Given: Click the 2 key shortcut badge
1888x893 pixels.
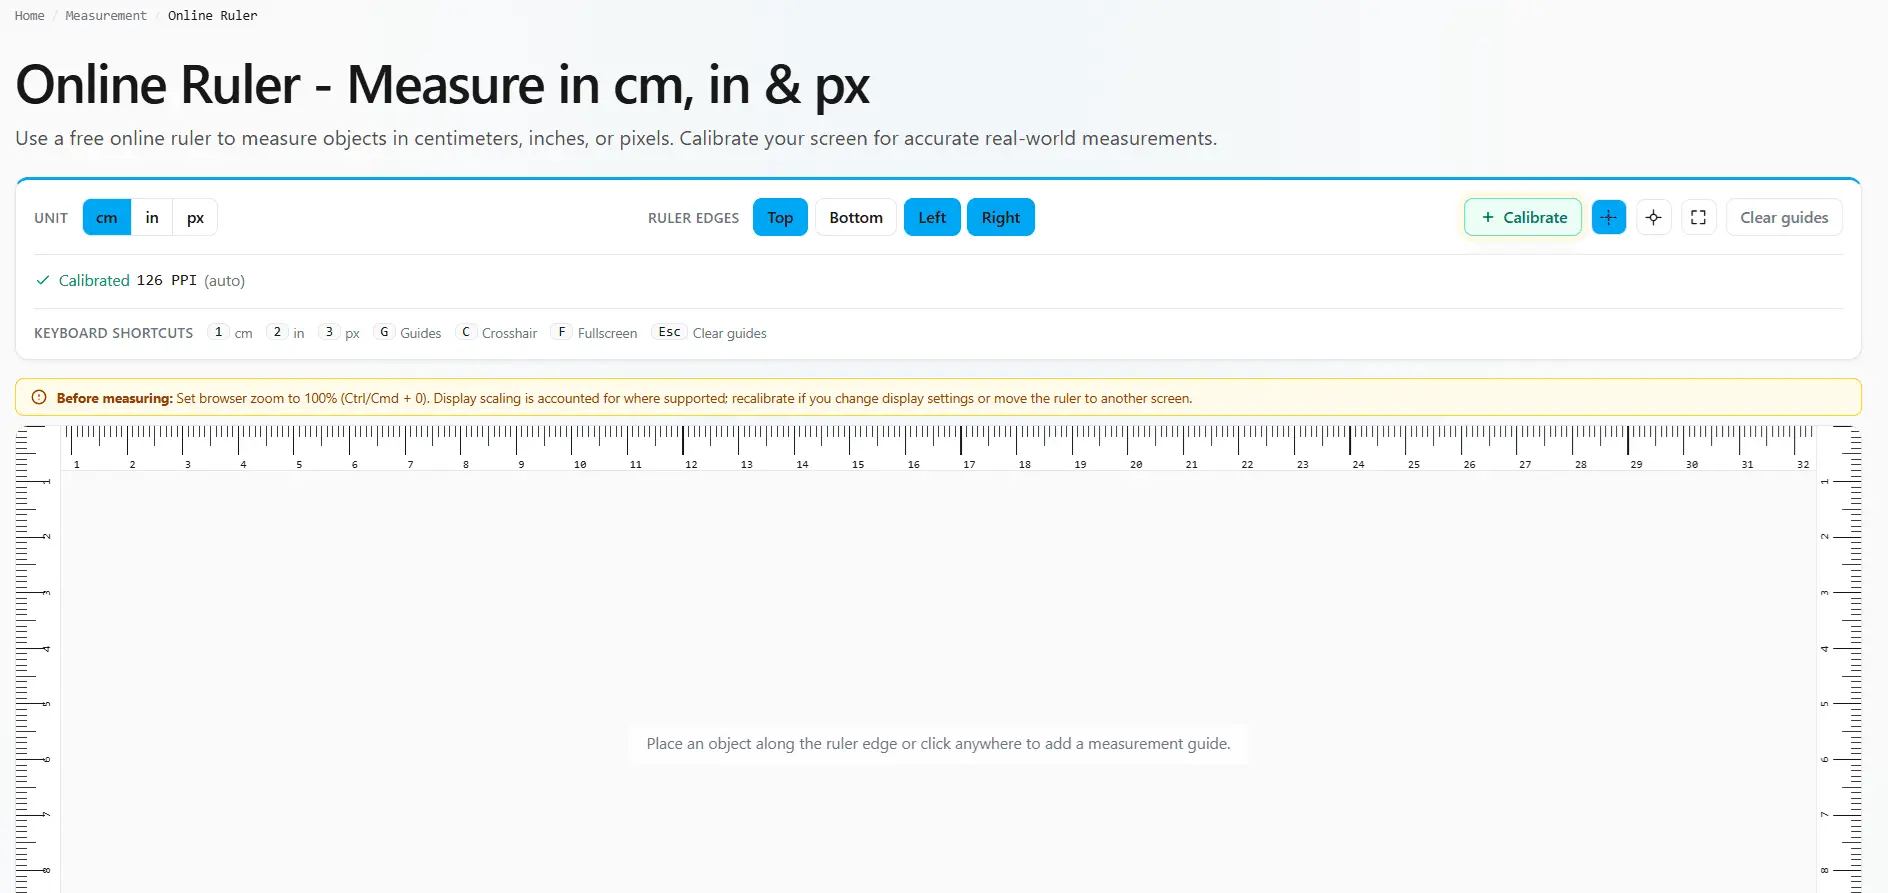Looking at the screenshot, I should pyautogui.click(x=277, y=332).
